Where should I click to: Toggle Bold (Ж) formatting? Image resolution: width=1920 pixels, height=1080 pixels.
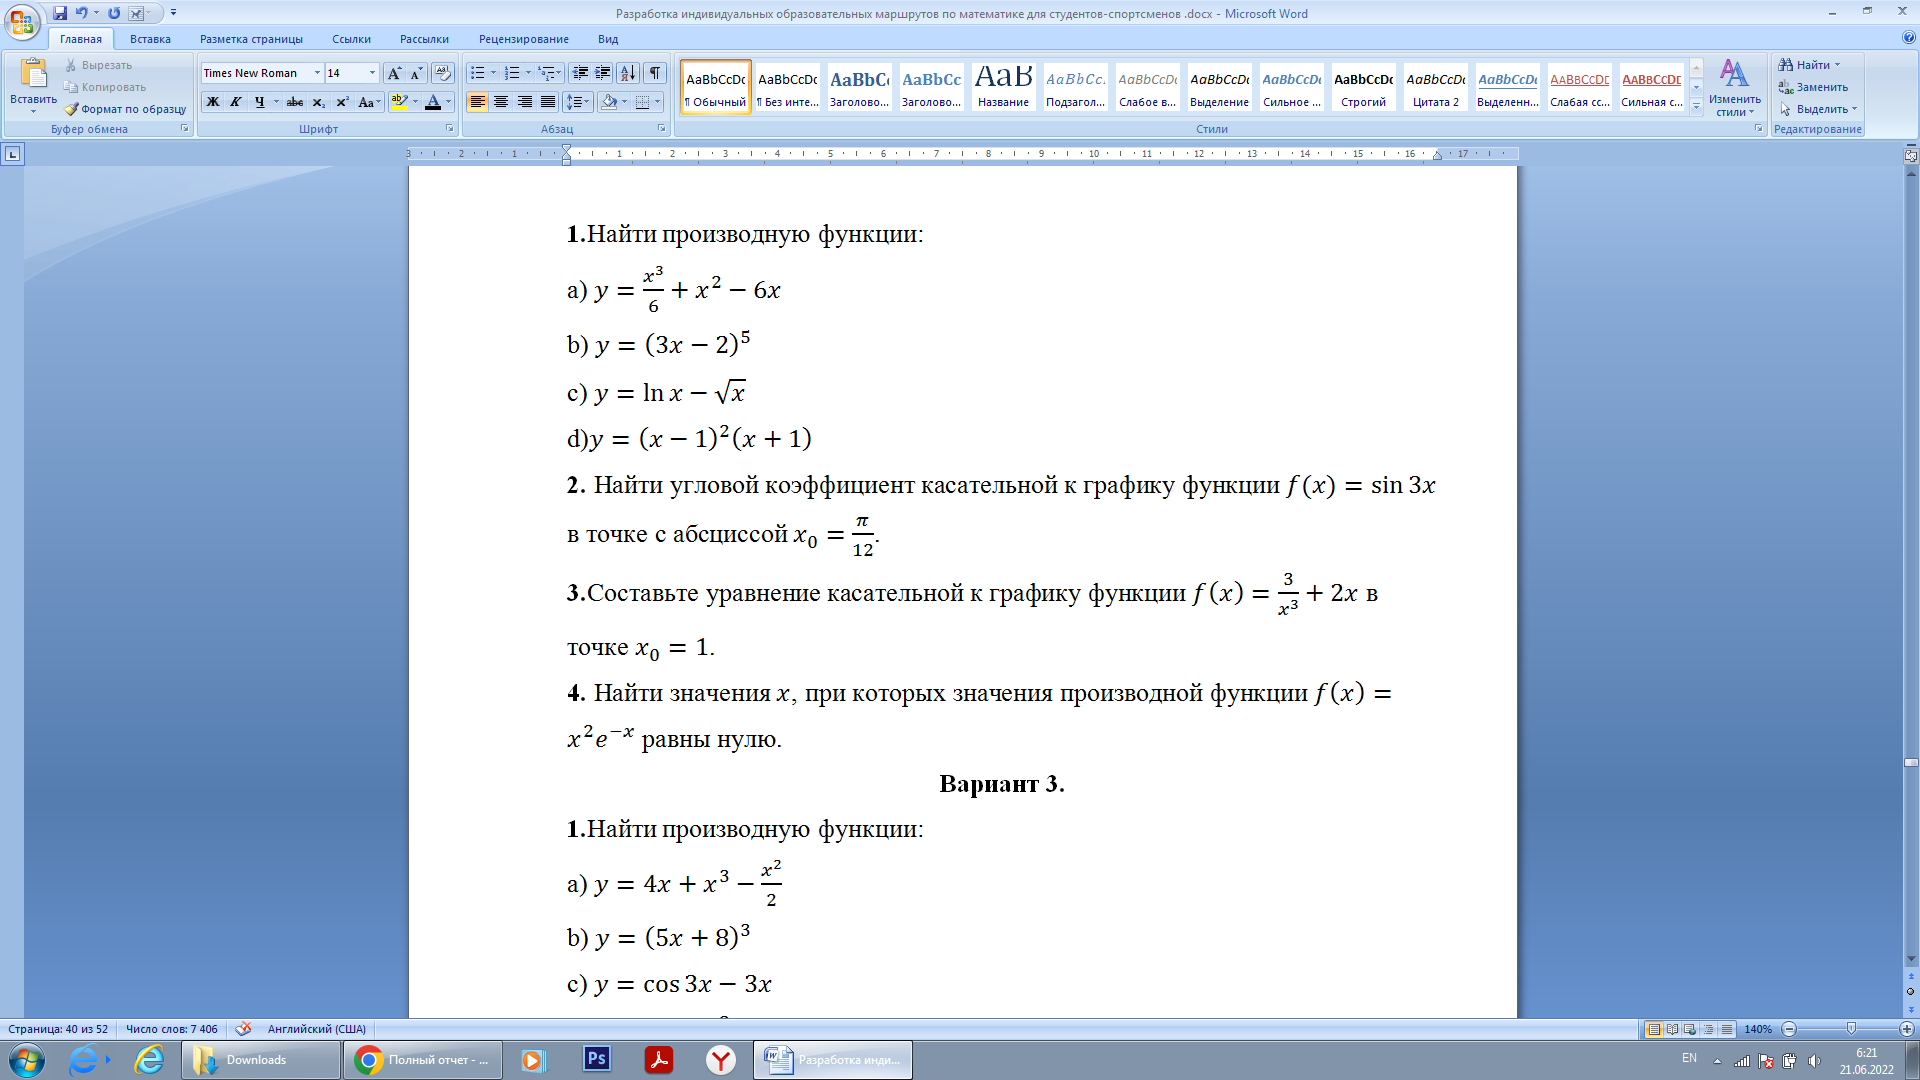pyautogui.click(x=212, y=102)
